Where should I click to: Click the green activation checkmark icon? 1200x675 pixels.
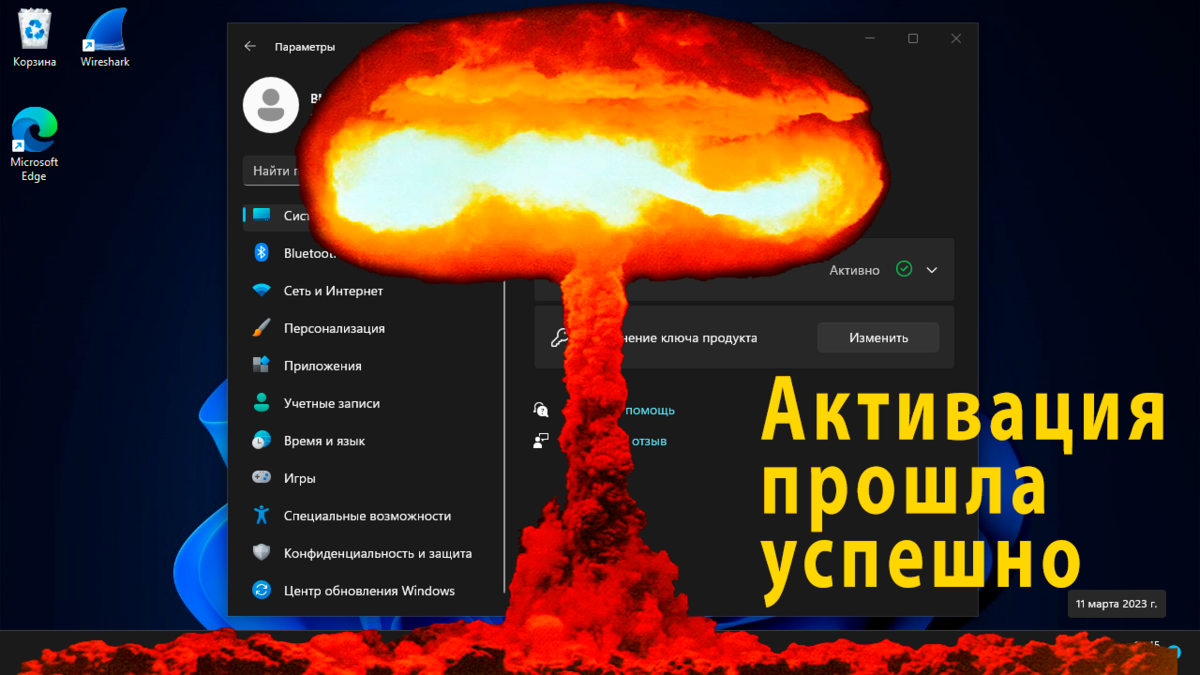coord(904,269)
